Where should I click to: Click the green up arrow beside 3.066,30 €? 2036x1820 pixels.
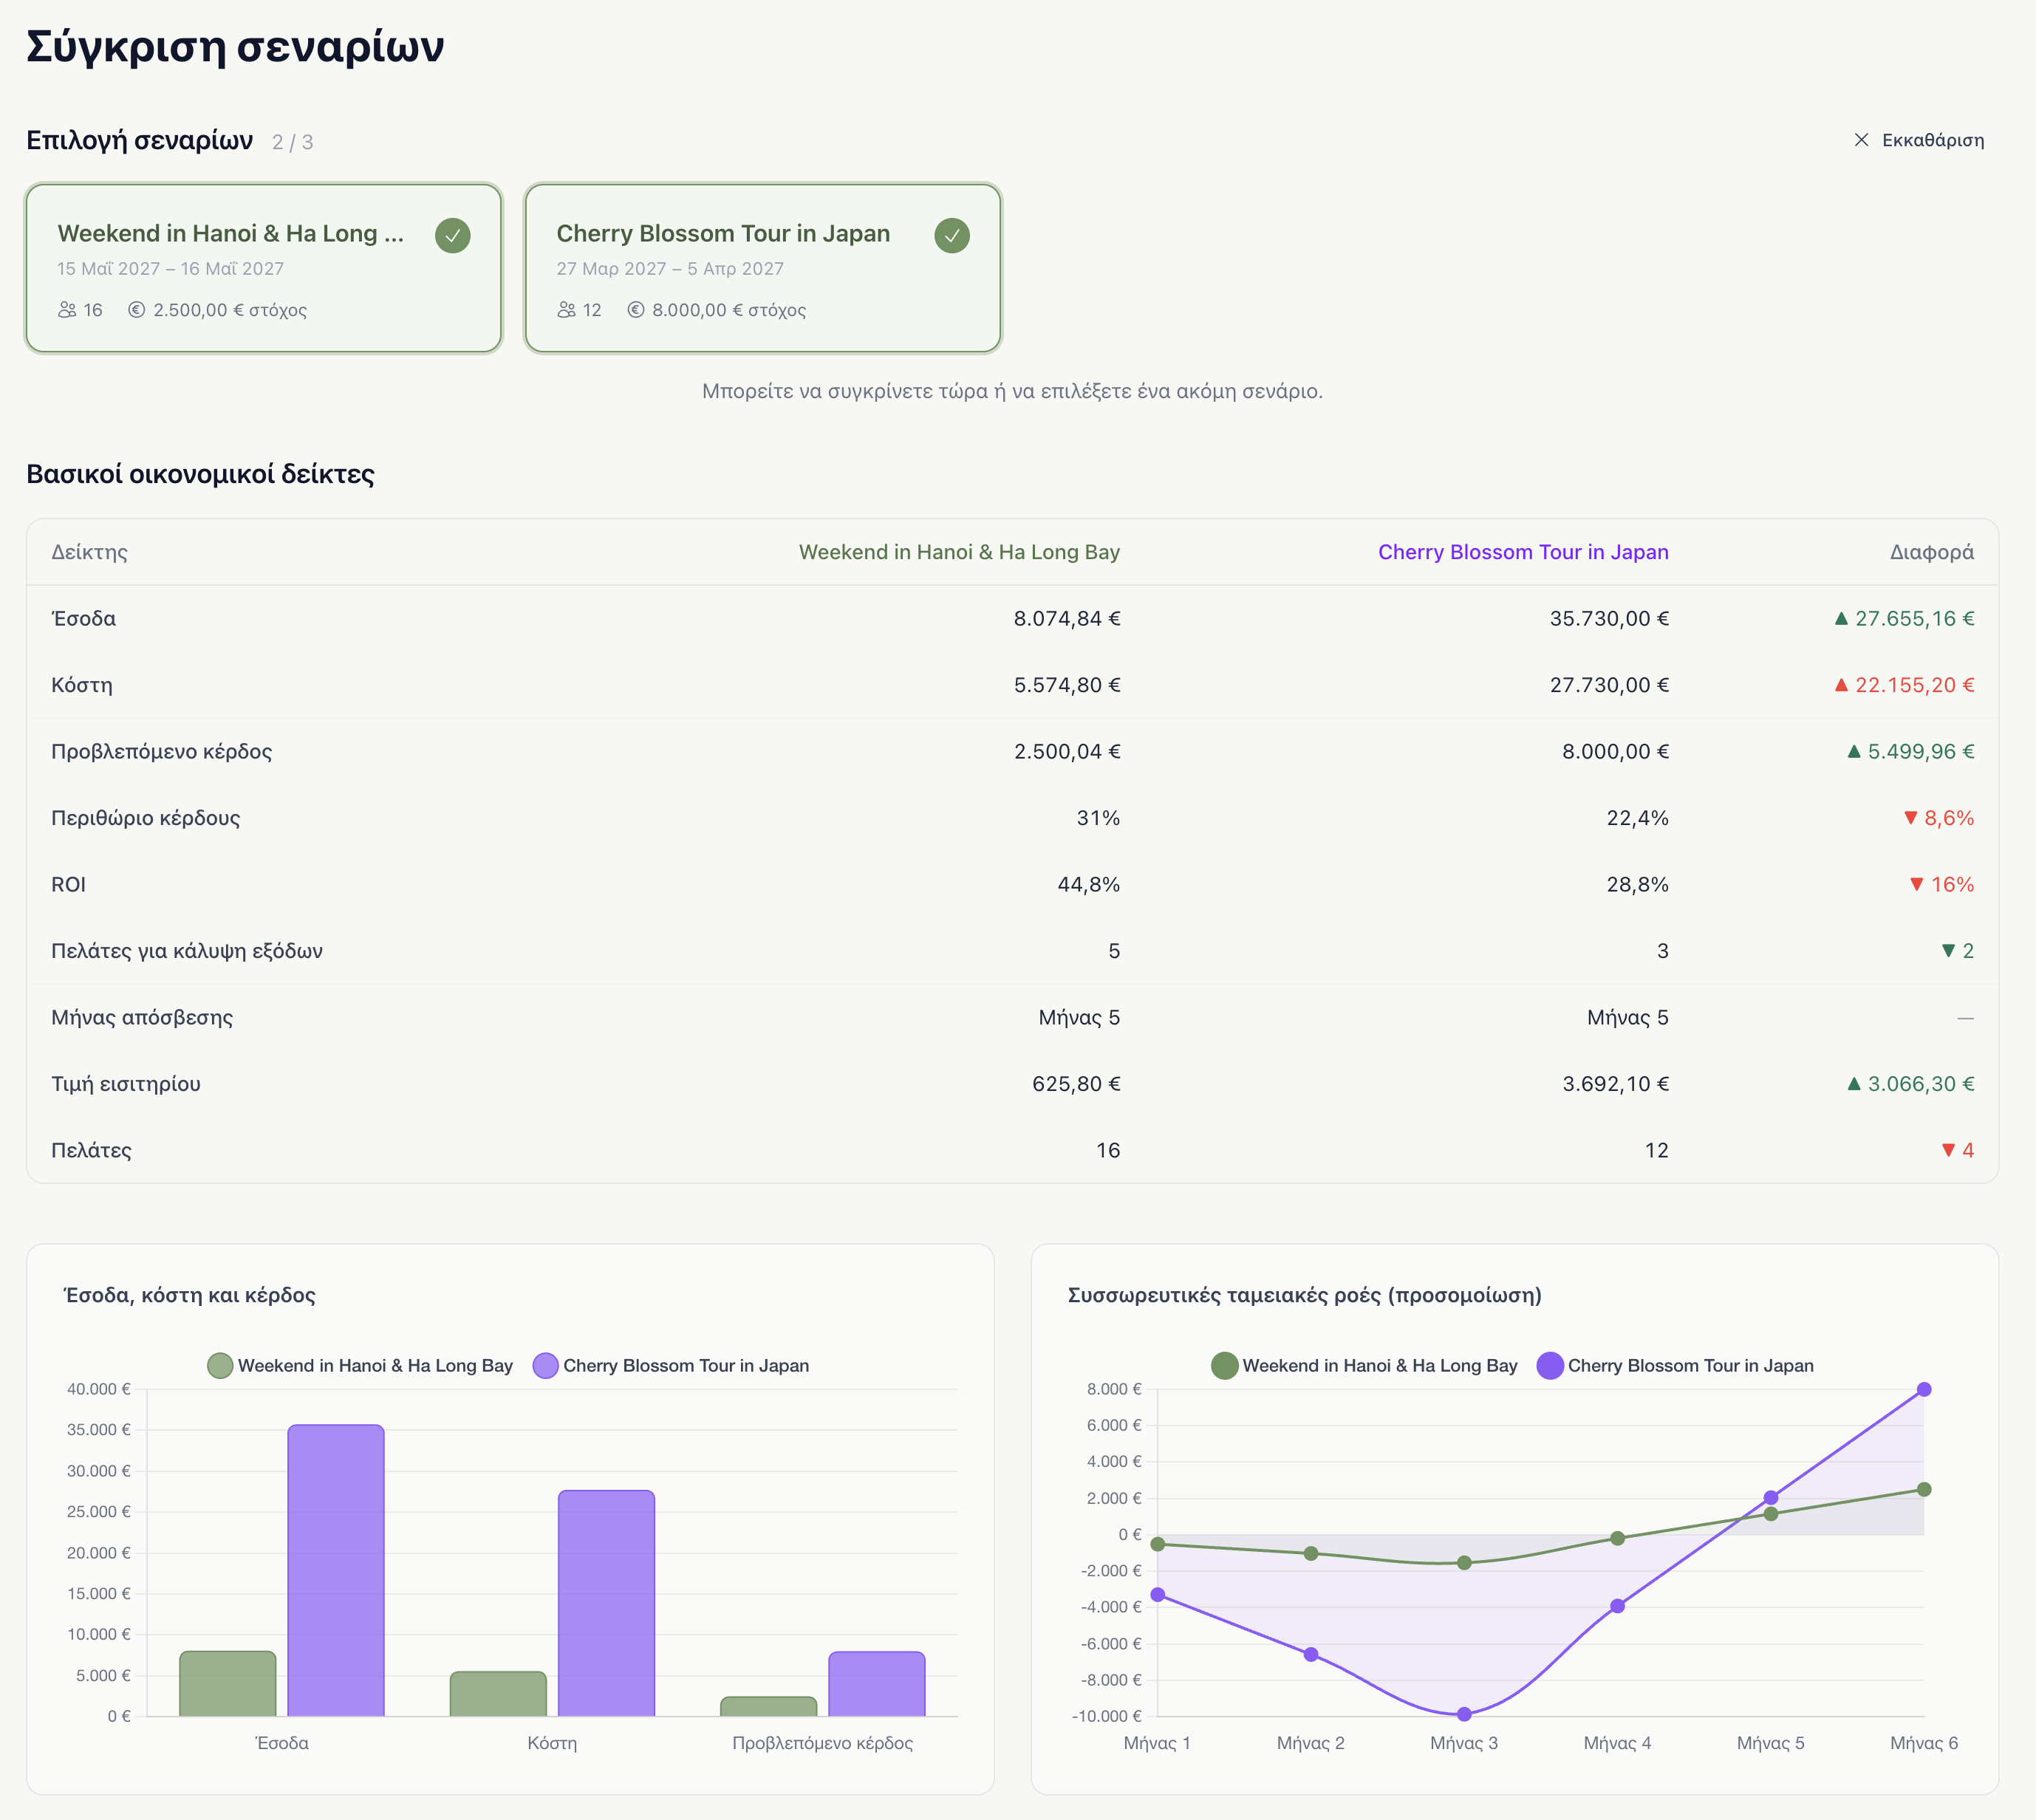coord(1854,1083)
